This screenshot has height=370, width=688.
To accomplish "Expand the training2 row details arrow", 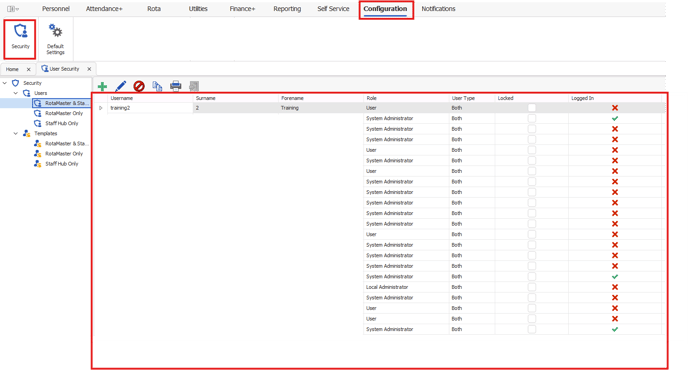I will coord(100,108).
